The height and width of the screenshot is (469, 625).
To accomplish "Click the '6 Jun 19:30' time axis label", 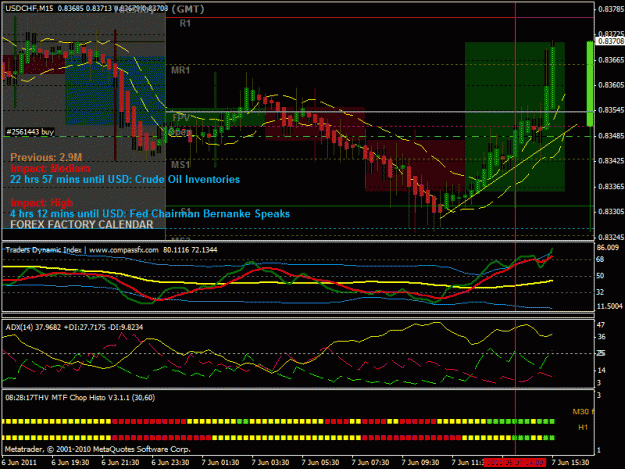I will click(x=70, y=462).
